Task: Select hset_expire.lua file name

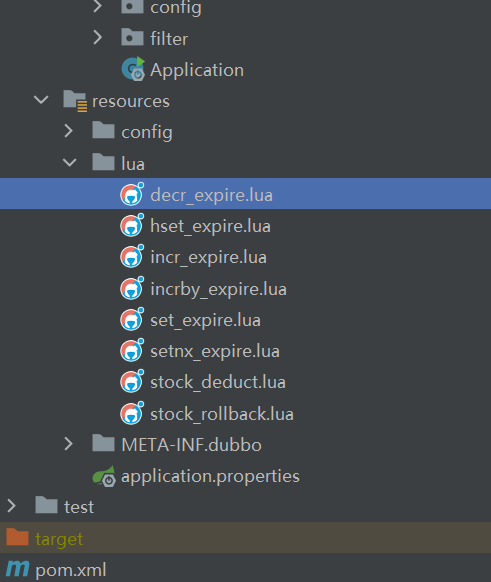Action: coord(210,226)
